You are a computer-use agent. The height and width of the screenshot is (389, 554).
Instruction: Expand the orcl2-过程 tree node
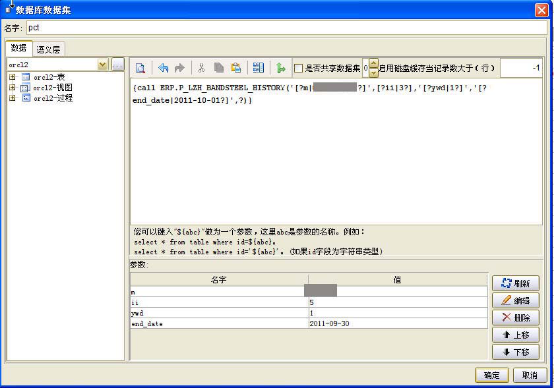click(12, 98)
